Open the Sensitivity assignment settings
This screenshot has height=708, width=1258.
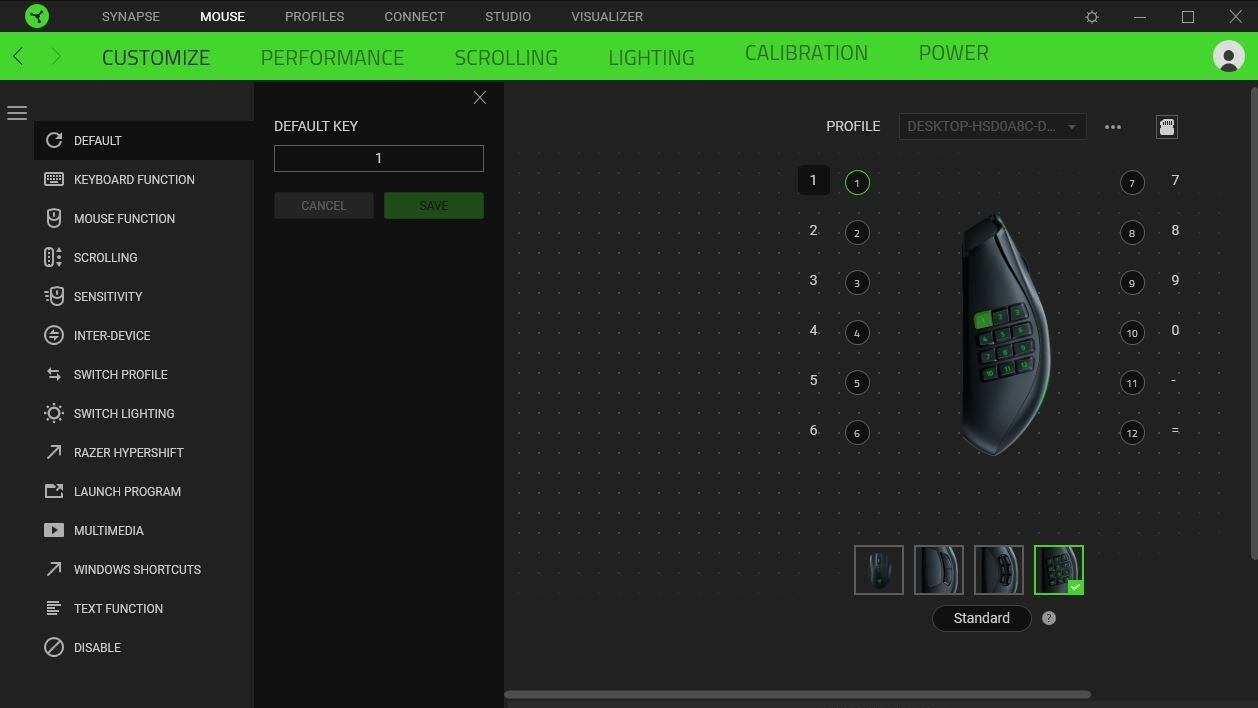[55, 296]
